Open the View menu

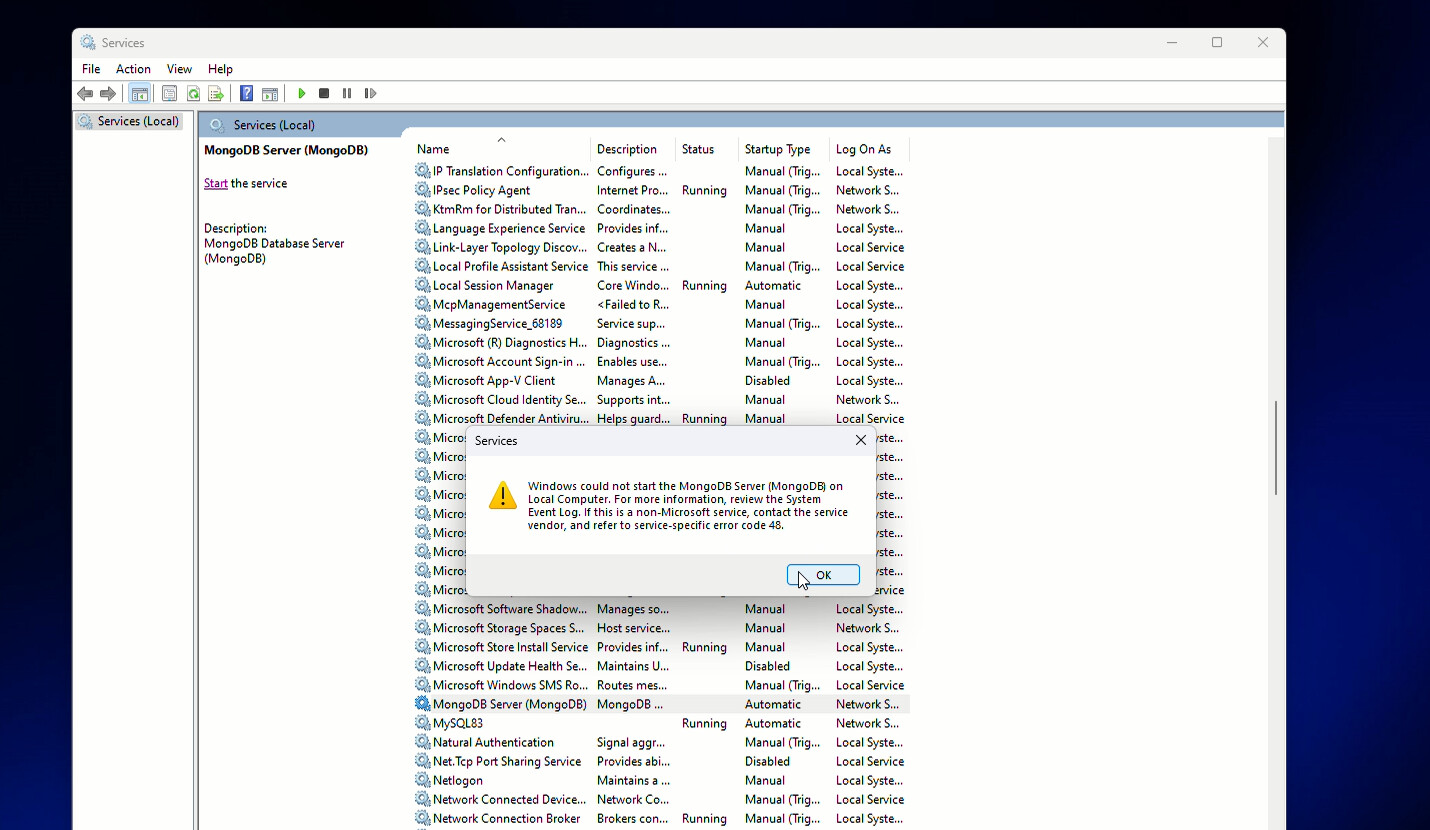click(179, 69)
